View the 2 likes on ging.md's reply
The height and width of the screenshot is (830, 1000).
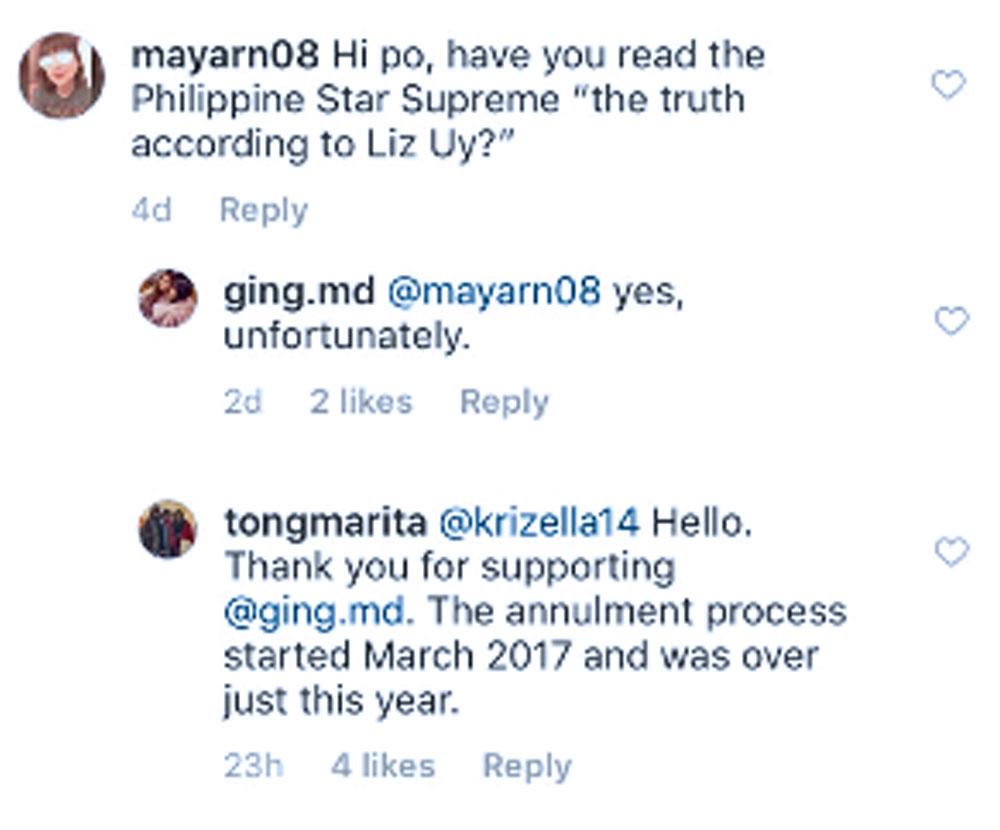point(360,402)
